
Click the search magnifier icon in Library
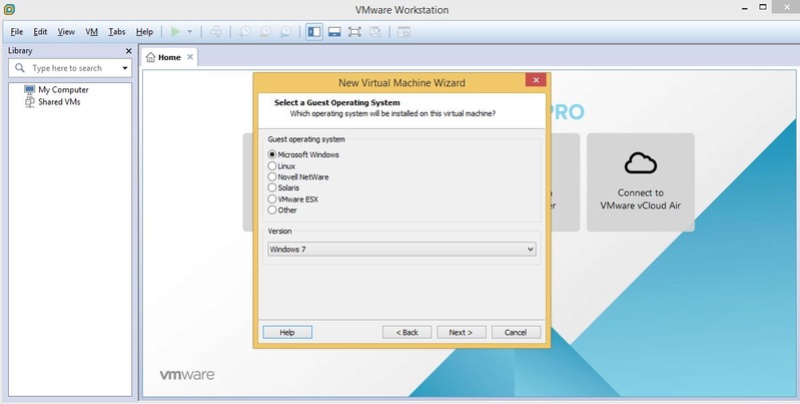20,68
